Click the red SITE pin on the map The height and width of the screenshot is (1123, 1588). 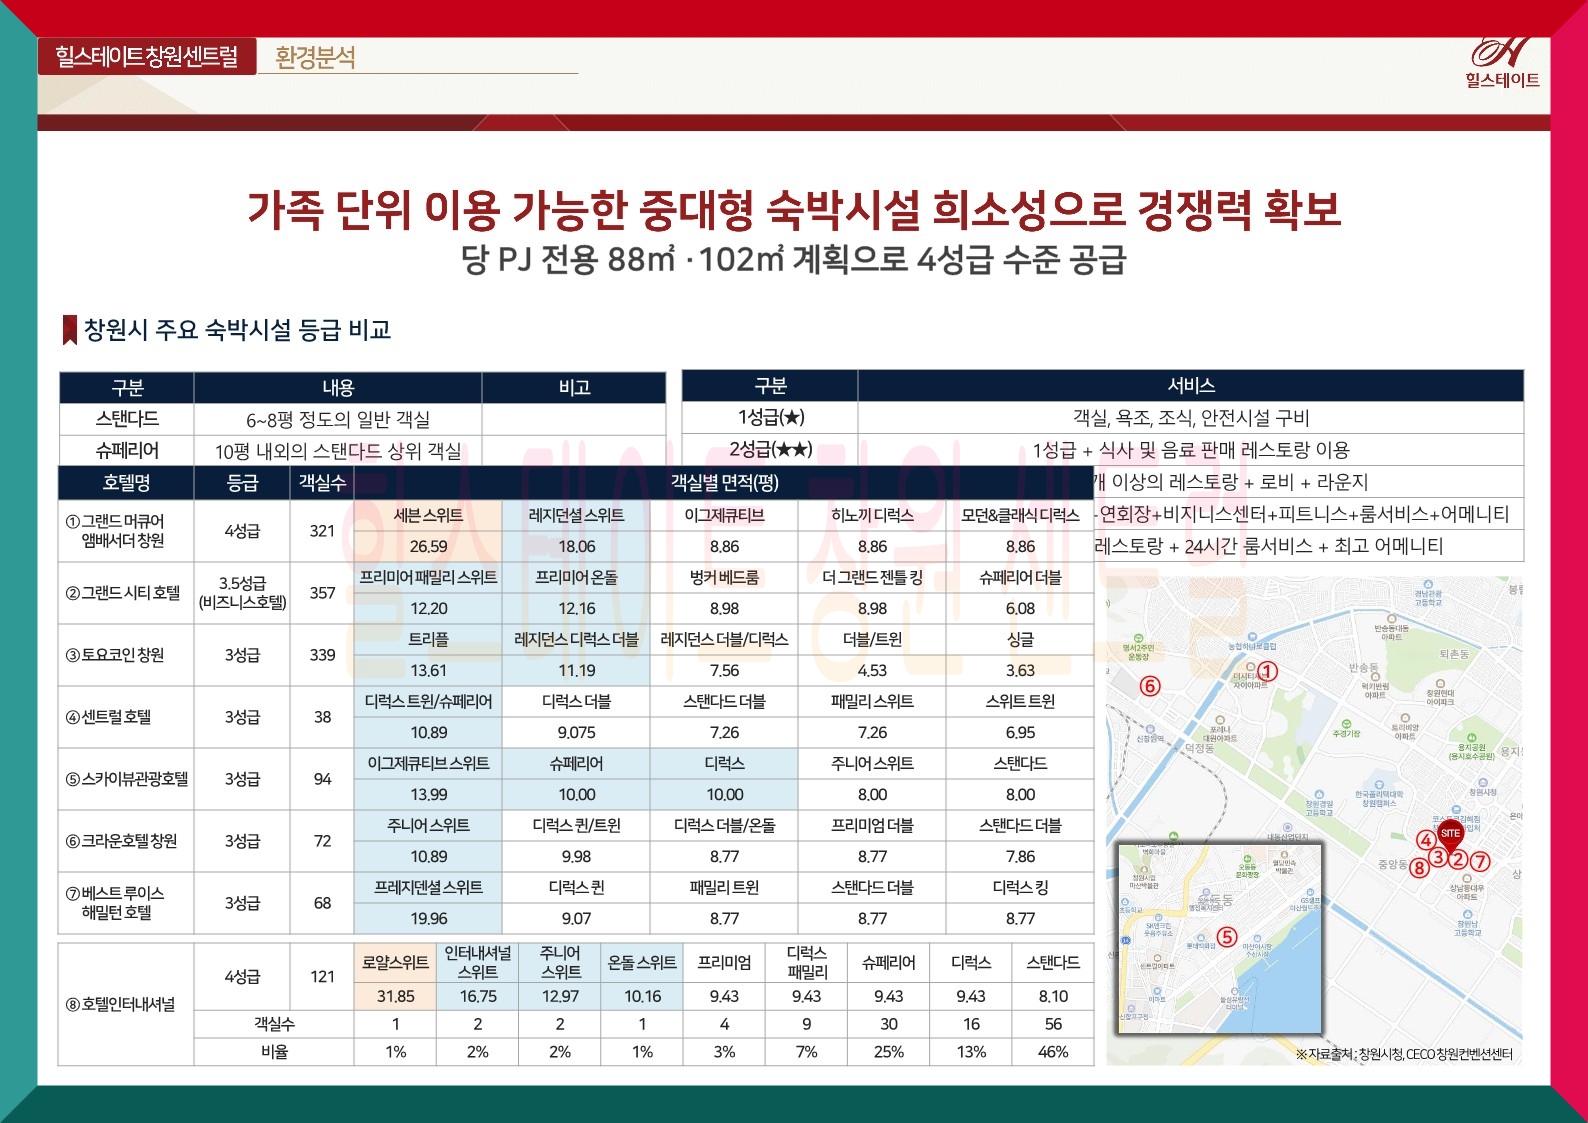[x=1450, y=835]
